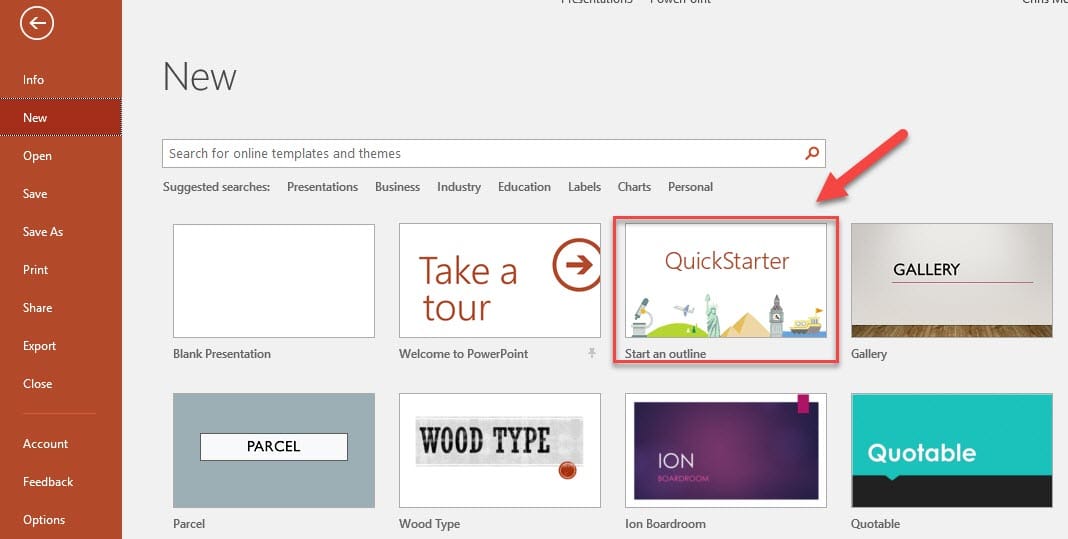The height and width of the screenshot is (539, 1068).
Task: Select New in the backstage menu
Action: click(x=61, y=117)
